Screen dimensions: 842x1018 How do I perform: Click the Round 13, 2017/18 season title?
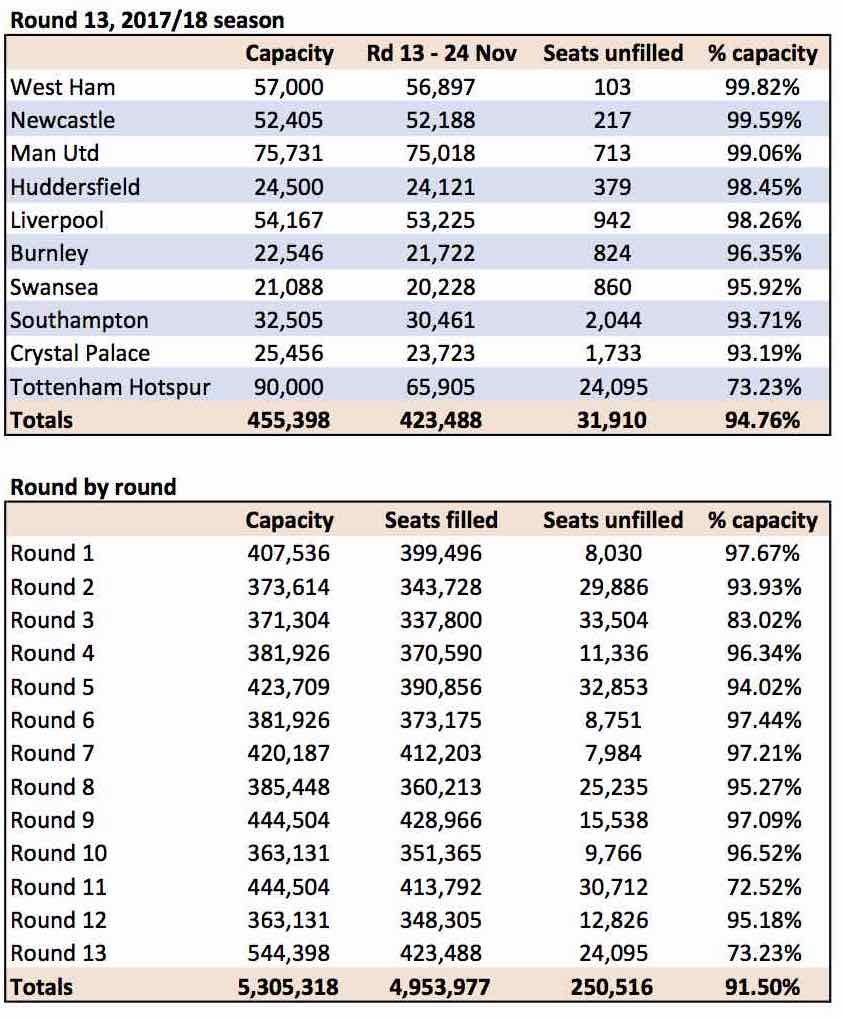tap(147, 20)
